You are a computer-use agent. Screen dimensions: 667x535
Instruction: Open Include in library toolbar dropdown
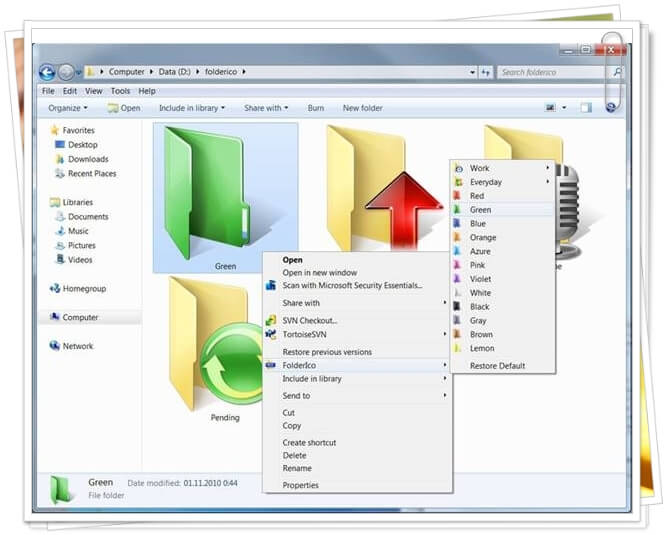point(192,108)
